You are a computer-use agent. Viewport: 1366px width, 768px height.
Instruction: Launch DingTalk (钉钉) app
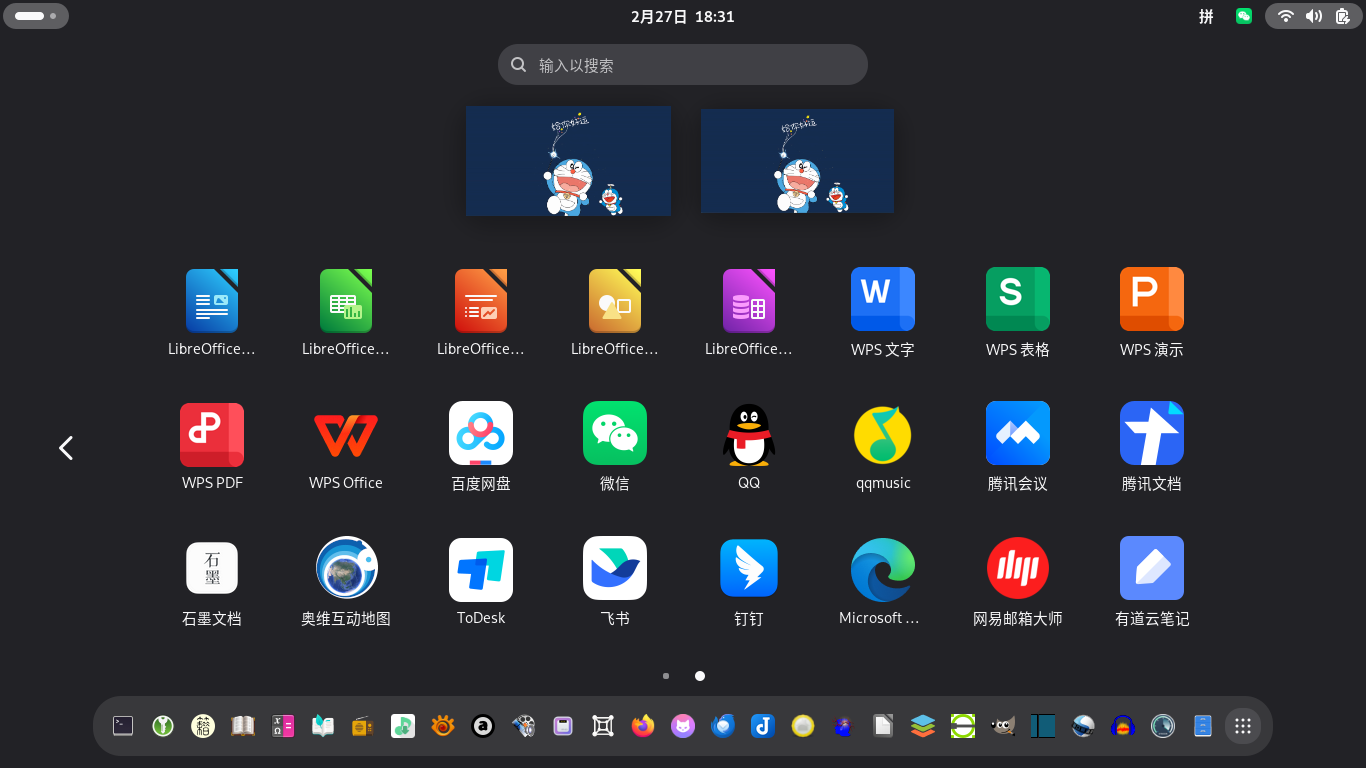tap(748, 570)
